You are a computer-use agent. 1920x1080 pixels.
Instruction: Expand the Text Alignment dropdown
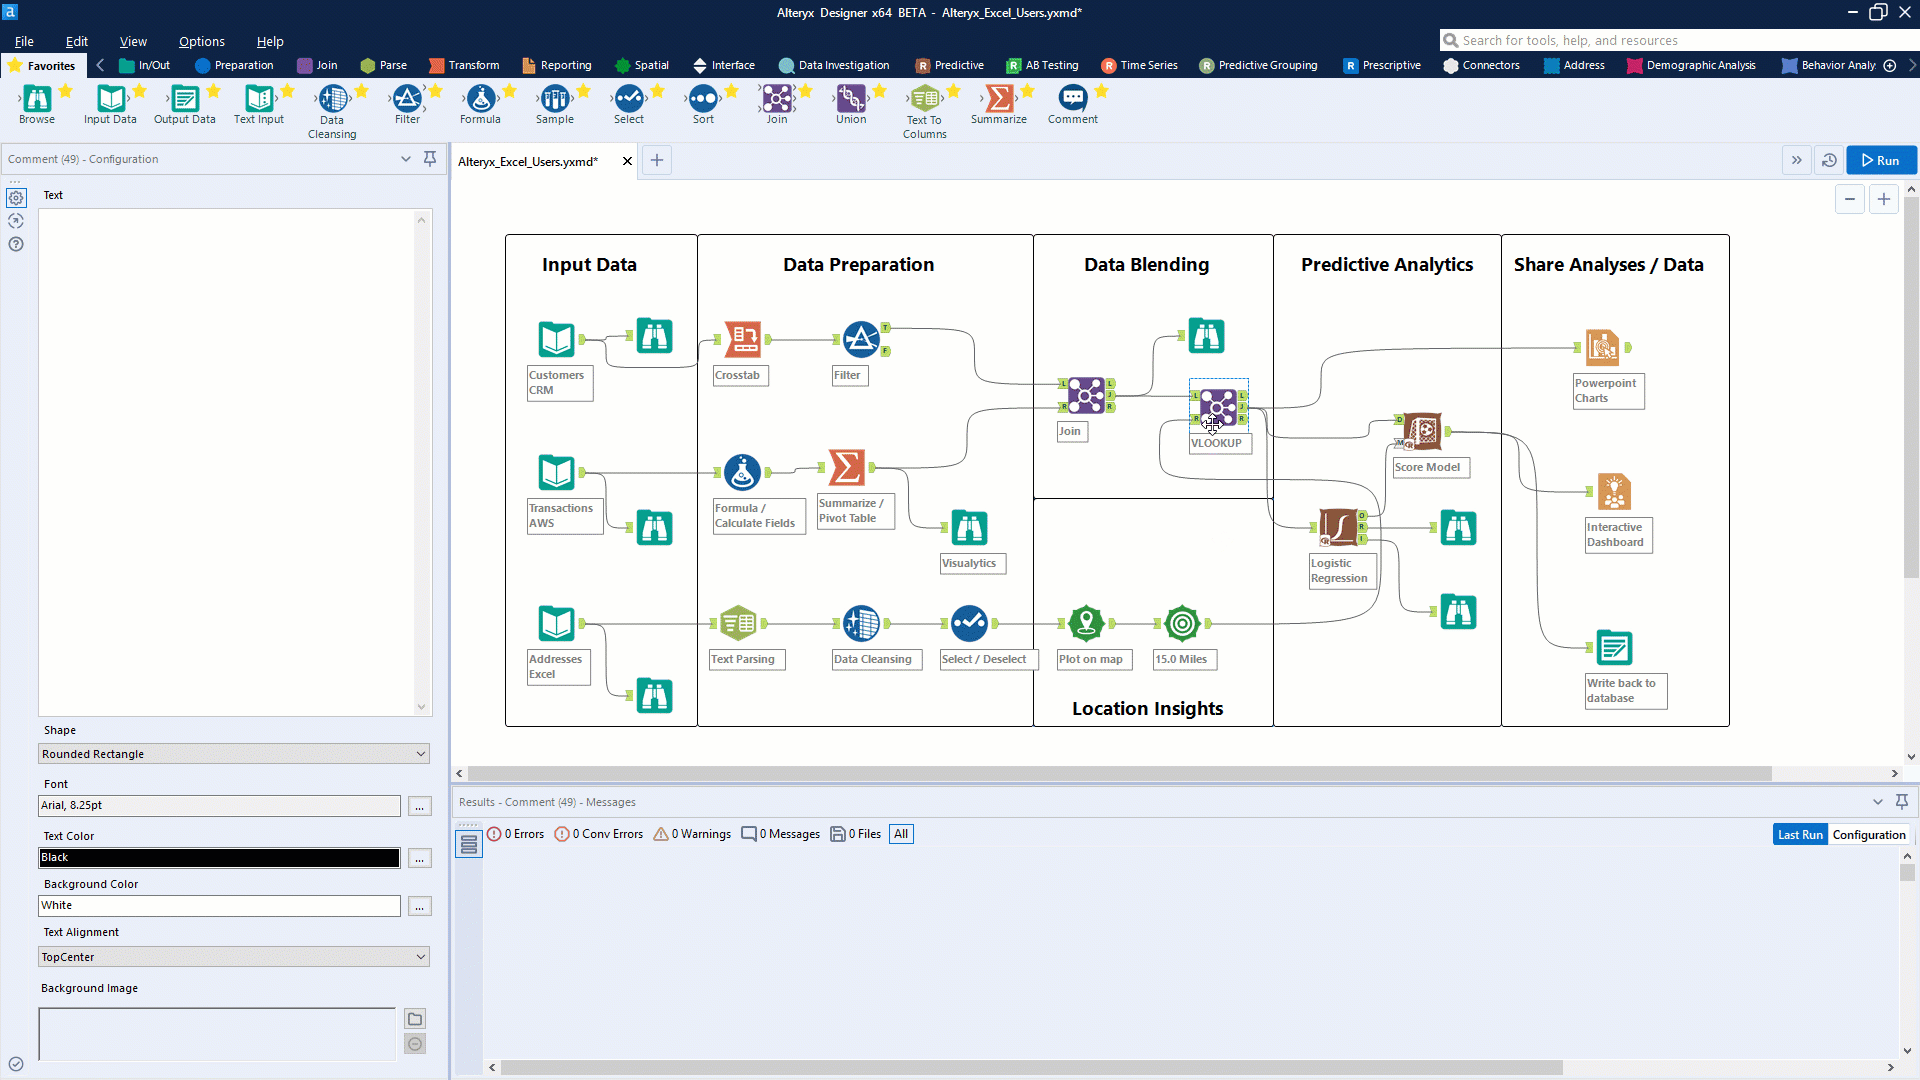tap(419, 956)
